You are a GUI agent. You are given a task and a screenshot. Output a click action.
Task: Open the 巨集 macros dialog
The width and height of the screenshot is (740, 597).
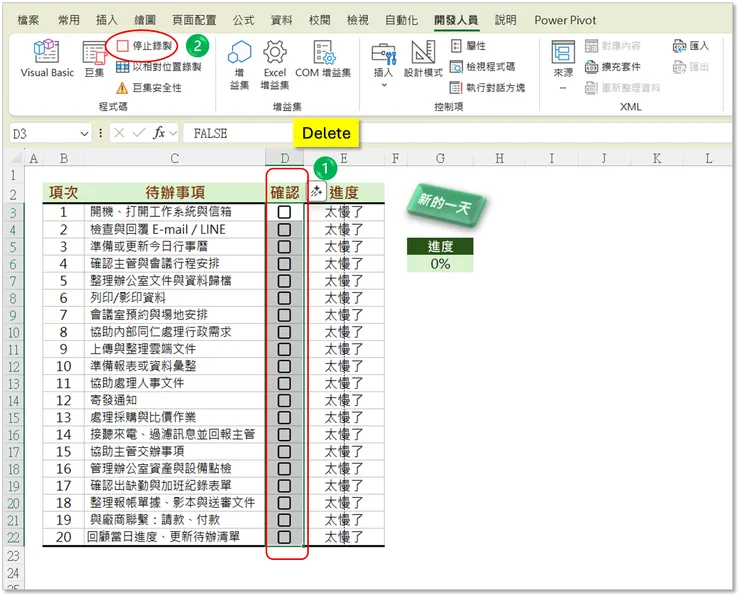tap(94, 59)
